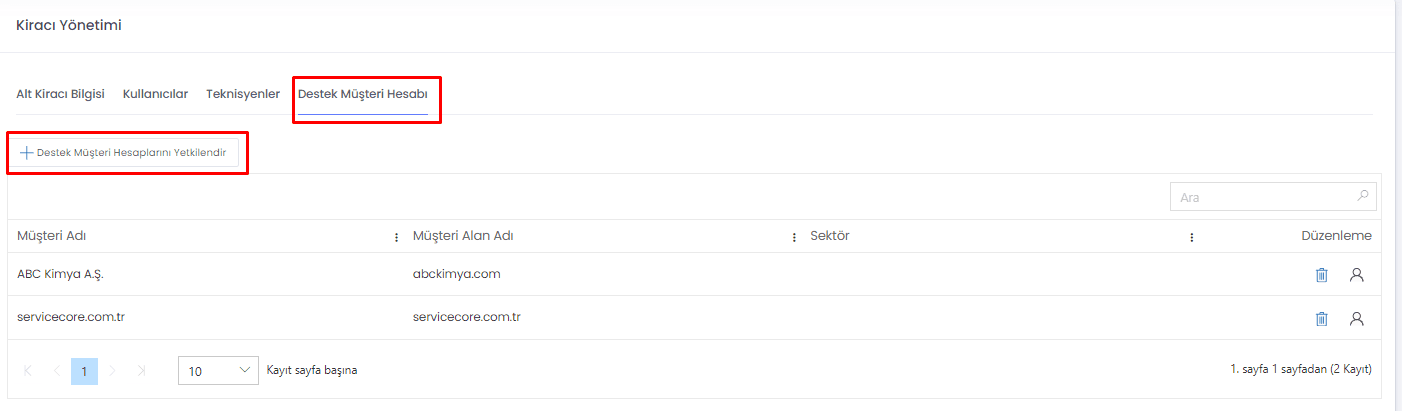This screenshot has width=1402, height=411.
Task: Click trash icon for servicecore.com.tr row
Action: pos(1321,319)
